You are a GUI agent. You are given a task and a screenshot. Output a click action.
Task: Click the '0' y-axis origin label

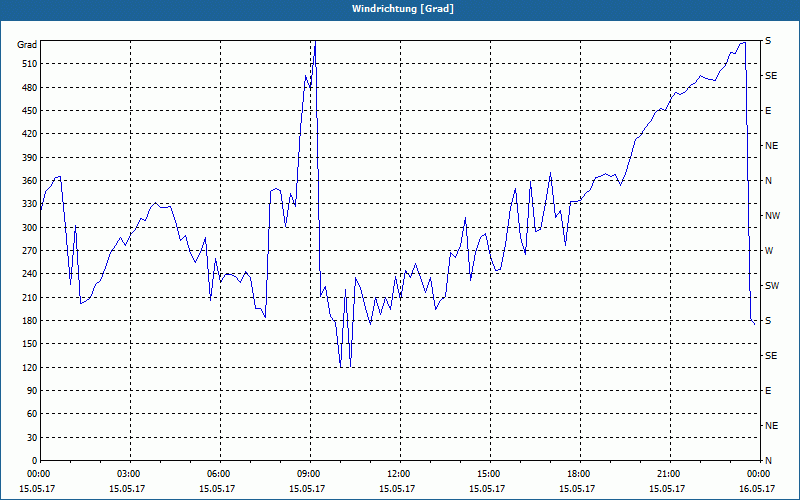[x=34, y=461]
